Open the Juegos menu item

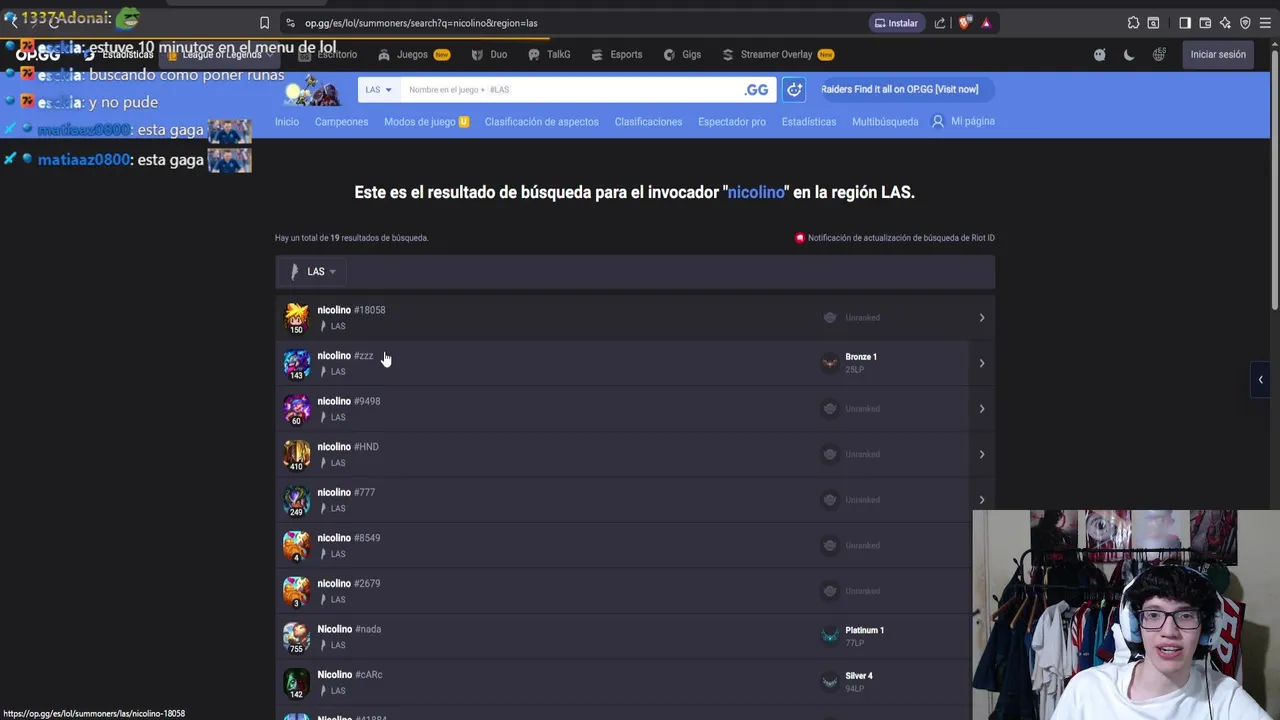click(414, 54)
